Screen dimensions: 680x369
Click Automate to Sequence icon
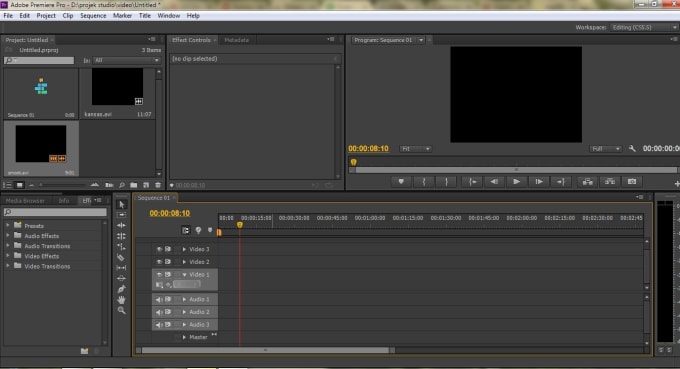click(109, 185)
